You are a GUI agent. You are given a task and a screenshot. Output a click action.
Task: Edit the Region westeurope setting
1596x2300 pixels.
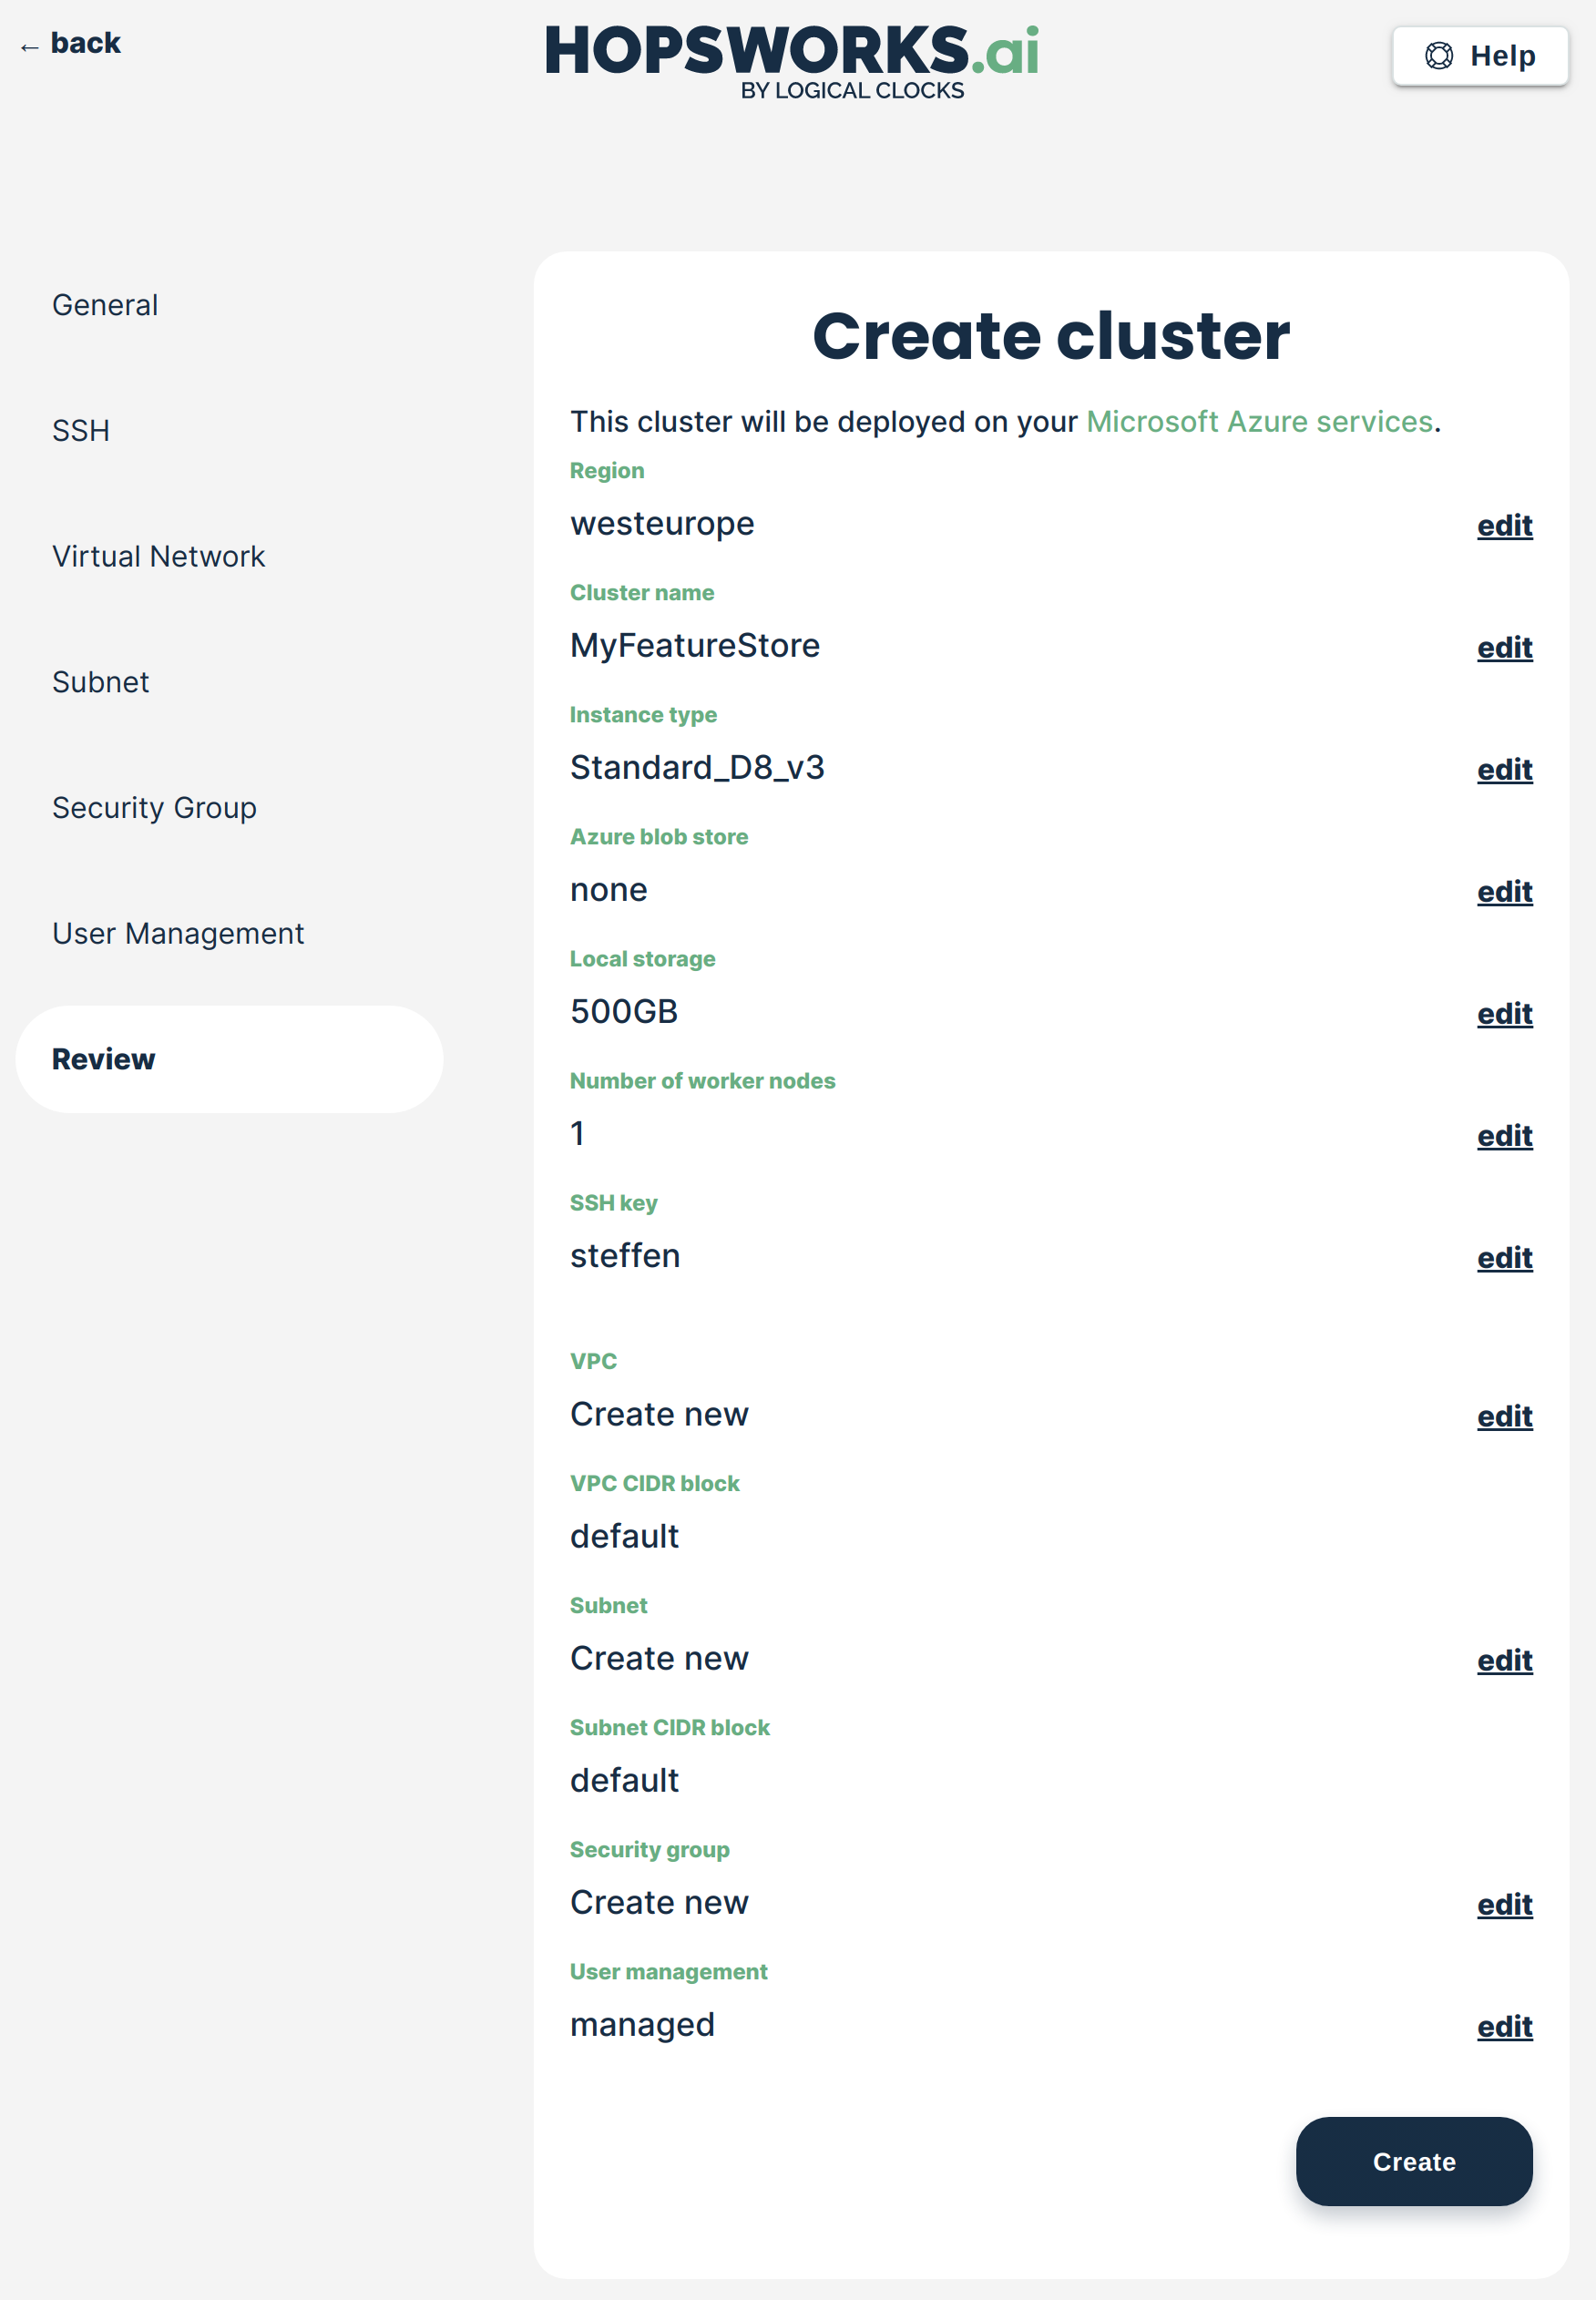click(x=1504, y=525)
